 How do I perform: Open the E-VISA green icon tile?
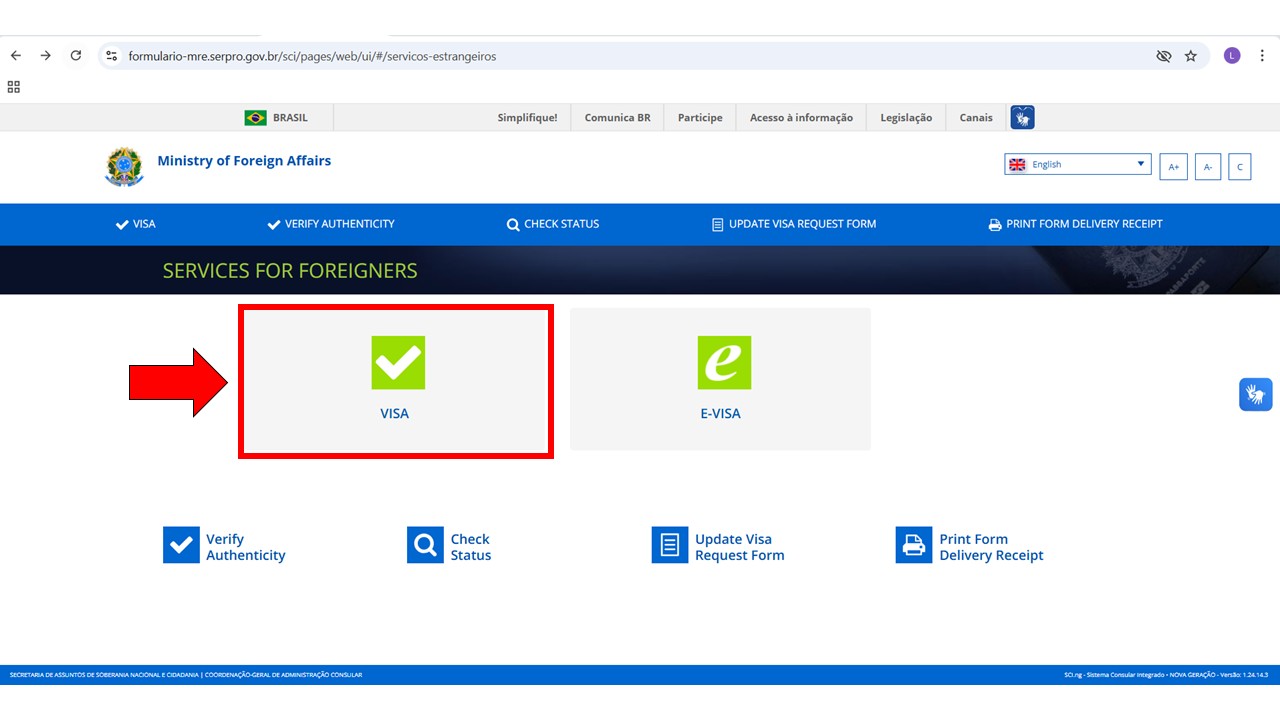[724, 362]
